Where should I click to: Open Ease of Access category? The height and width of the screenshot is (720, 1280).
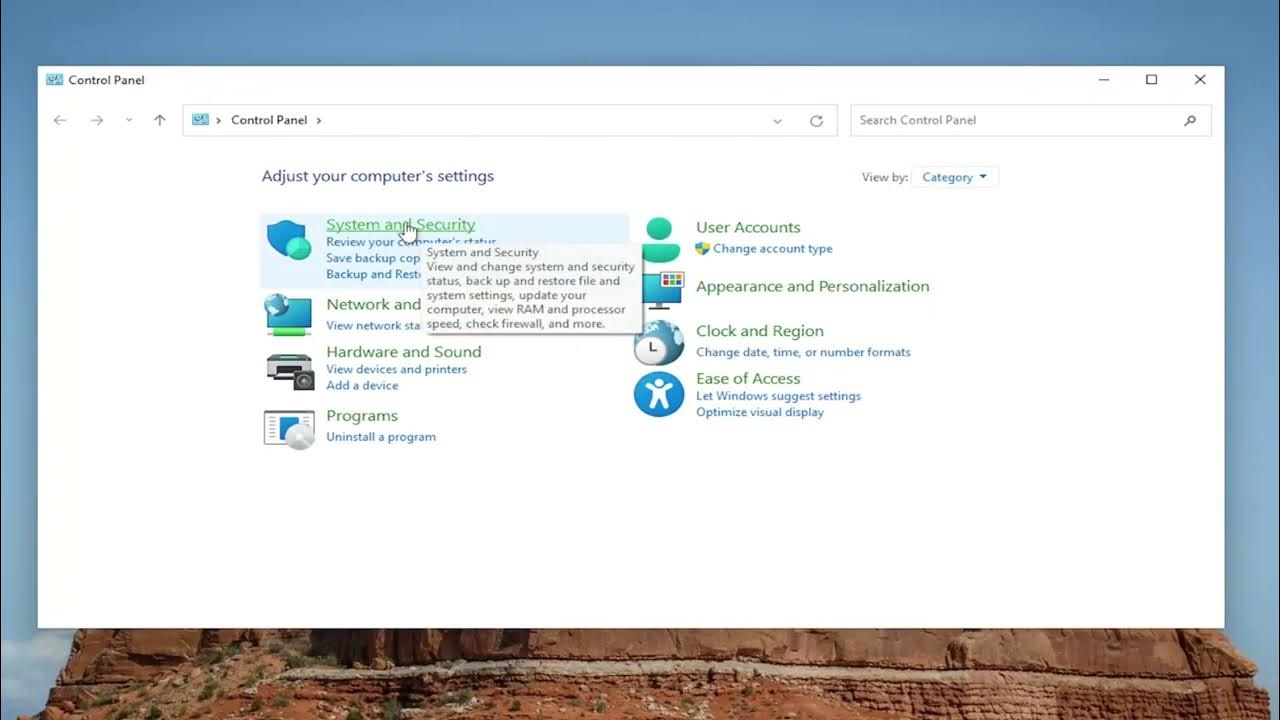click(x=748, y=379)
